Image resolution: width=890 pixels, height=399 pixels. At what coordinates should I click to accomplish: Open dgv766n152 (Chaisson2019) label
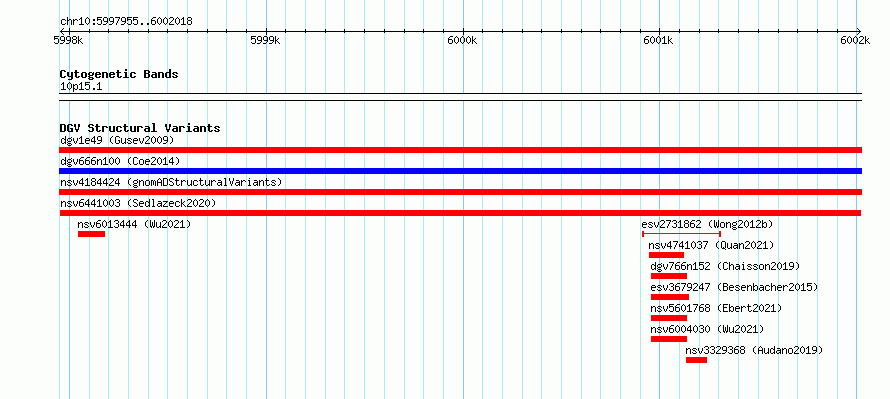tap(725, 266)
